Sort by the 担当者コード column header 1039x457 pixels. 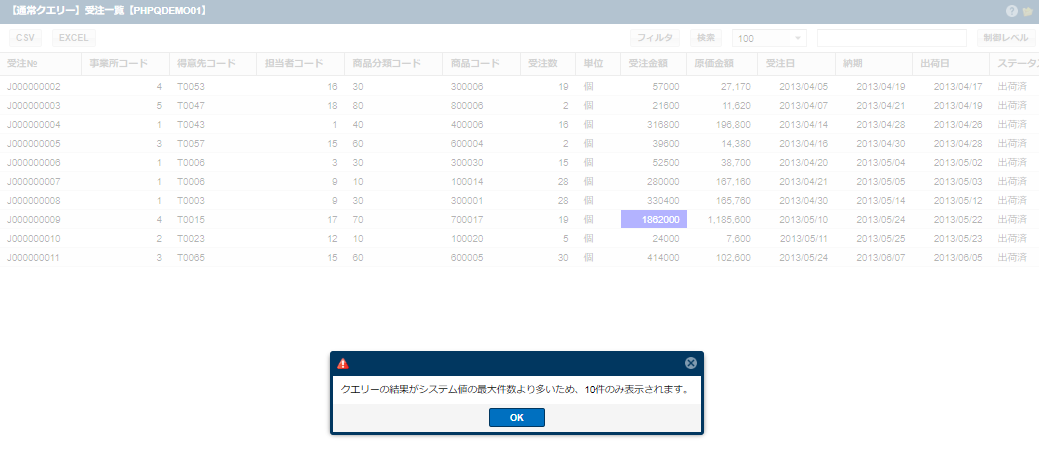tap(300, 64)
